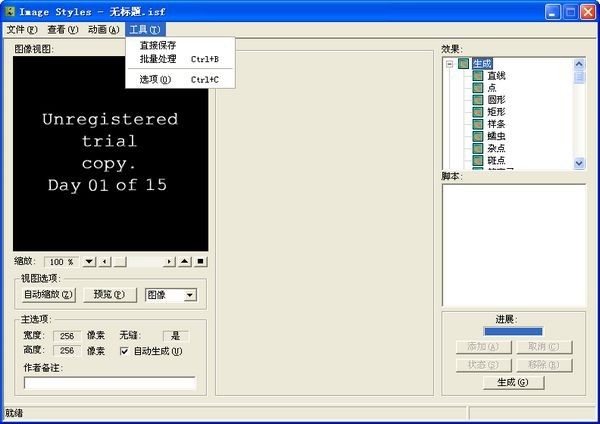Click the 取消 button

click(x=544, y=347)
